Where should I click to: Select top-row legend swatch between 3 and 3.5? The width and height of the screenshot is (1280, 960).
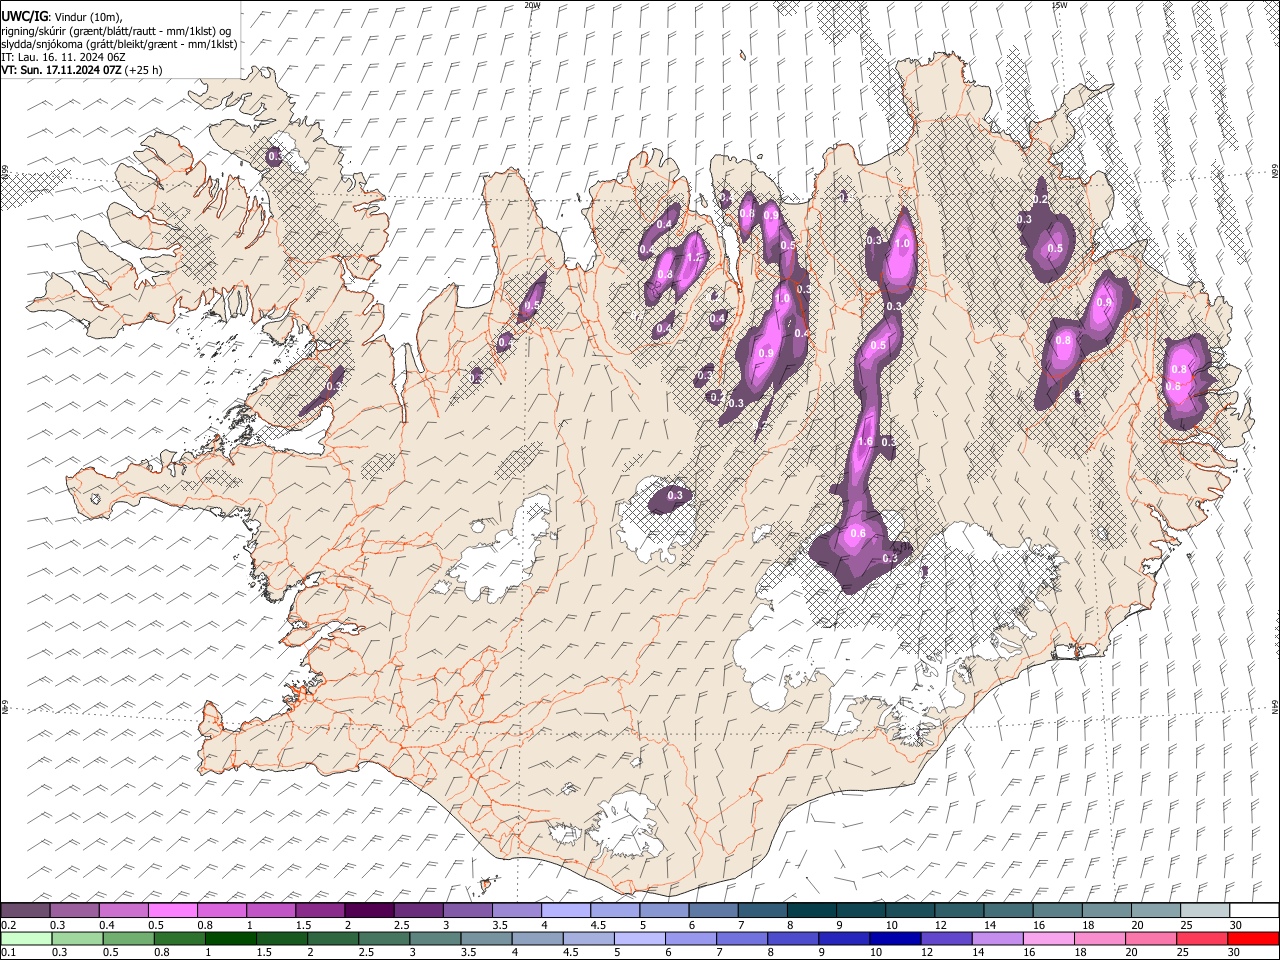coord(466,911)
